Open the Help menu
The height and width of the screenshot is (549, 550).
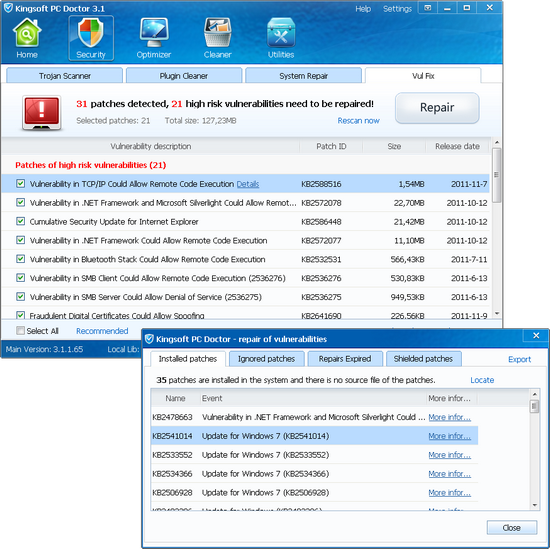point(363,9)
